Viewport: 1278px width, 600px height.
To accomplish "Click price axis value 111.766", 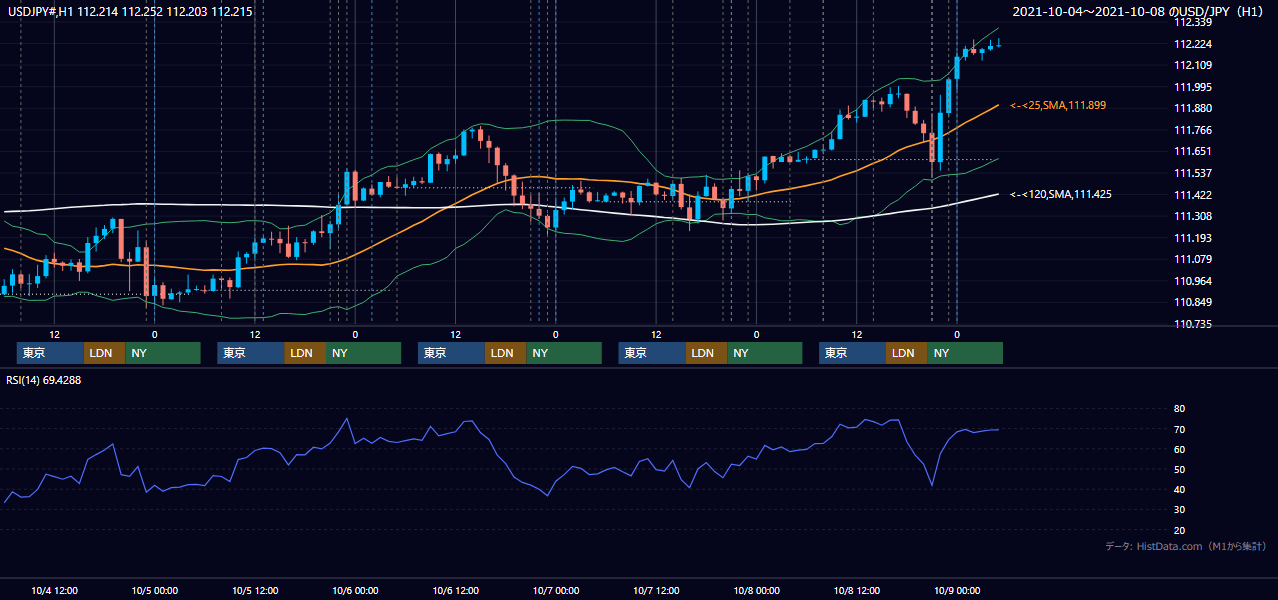I will pos(1194,130).
